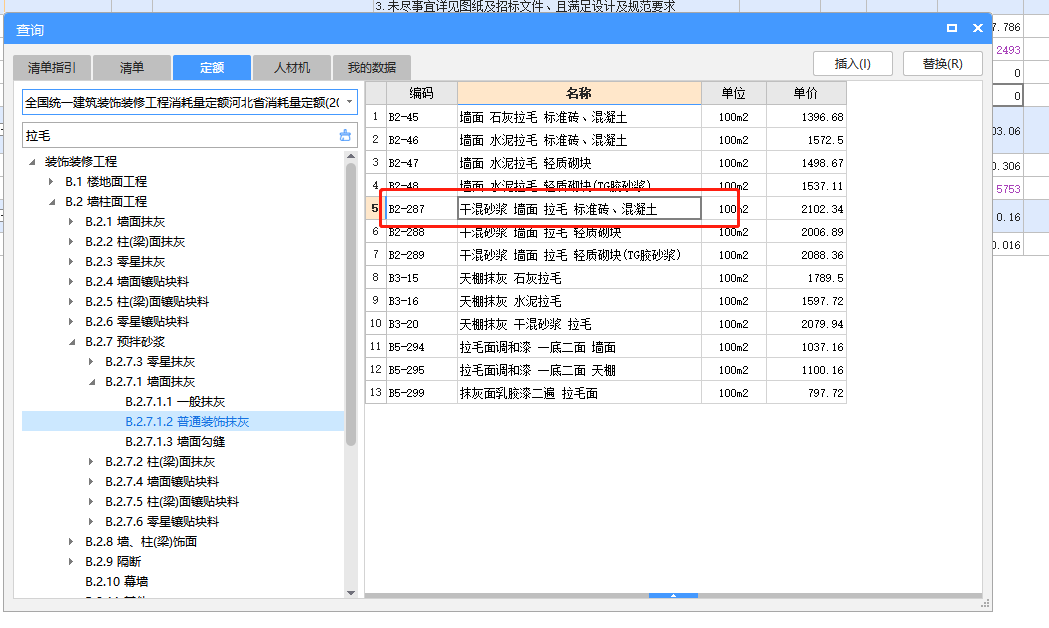Click the 替换(R) button
The width and height of the screenshot is (1049, 628).
[942, 64]
